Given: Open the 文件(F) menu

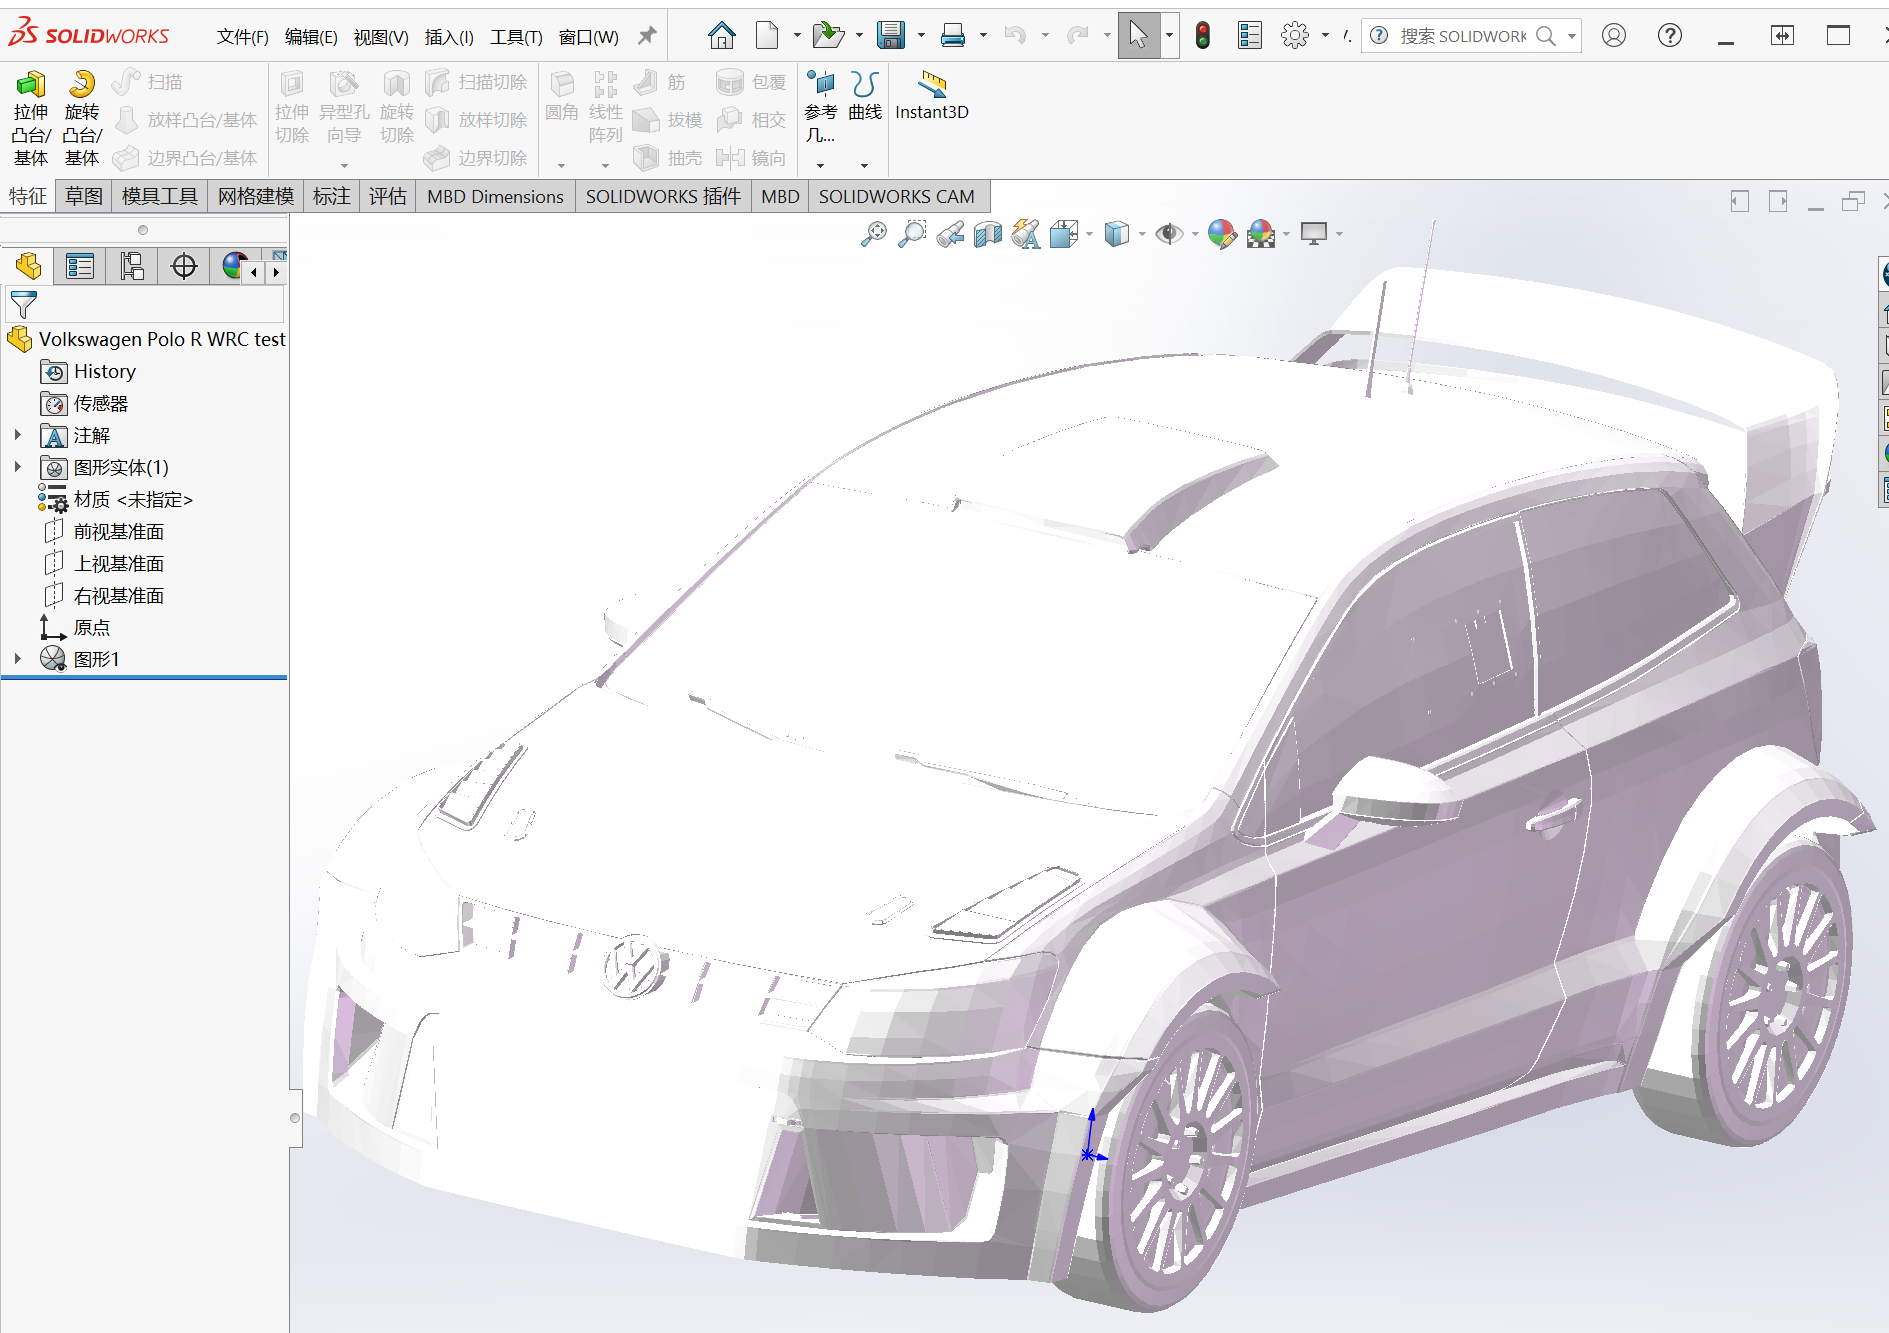Looking at the screenshot, I should click(x=242, y=37).
